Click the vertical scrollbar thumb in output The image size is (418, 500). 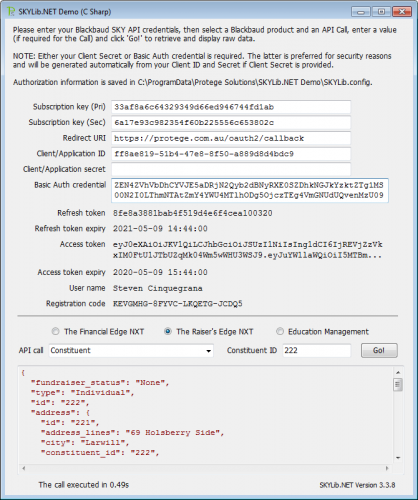tap(398, 385)
